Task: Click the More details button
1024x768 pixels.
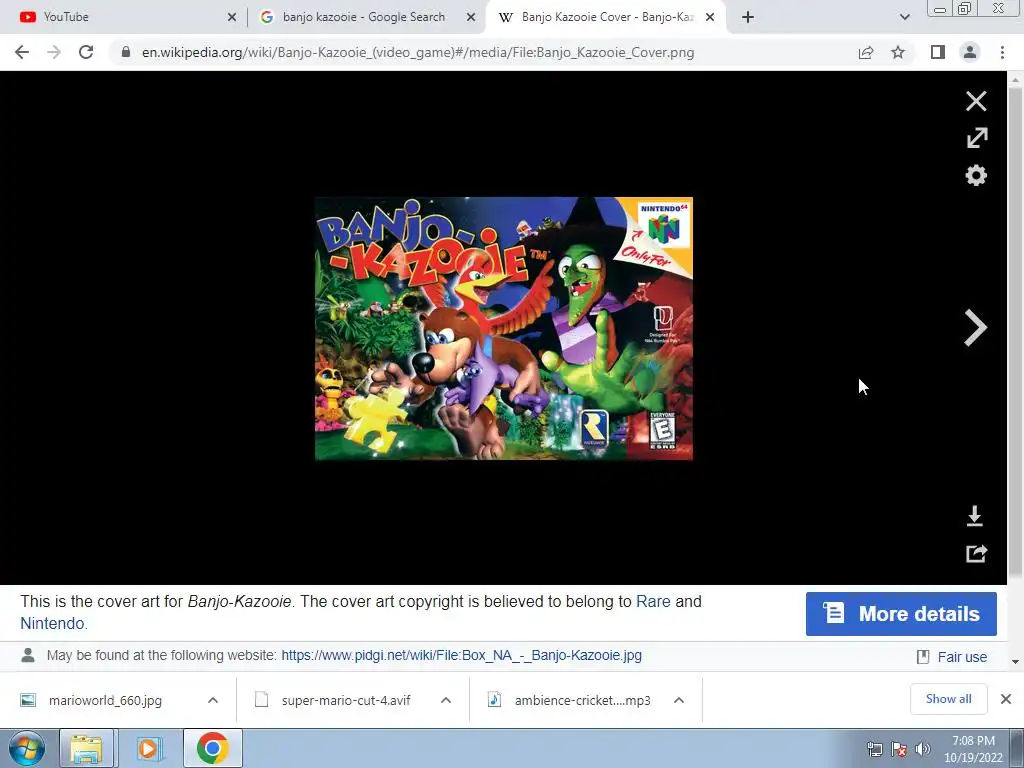Action: tap(901, 614)
